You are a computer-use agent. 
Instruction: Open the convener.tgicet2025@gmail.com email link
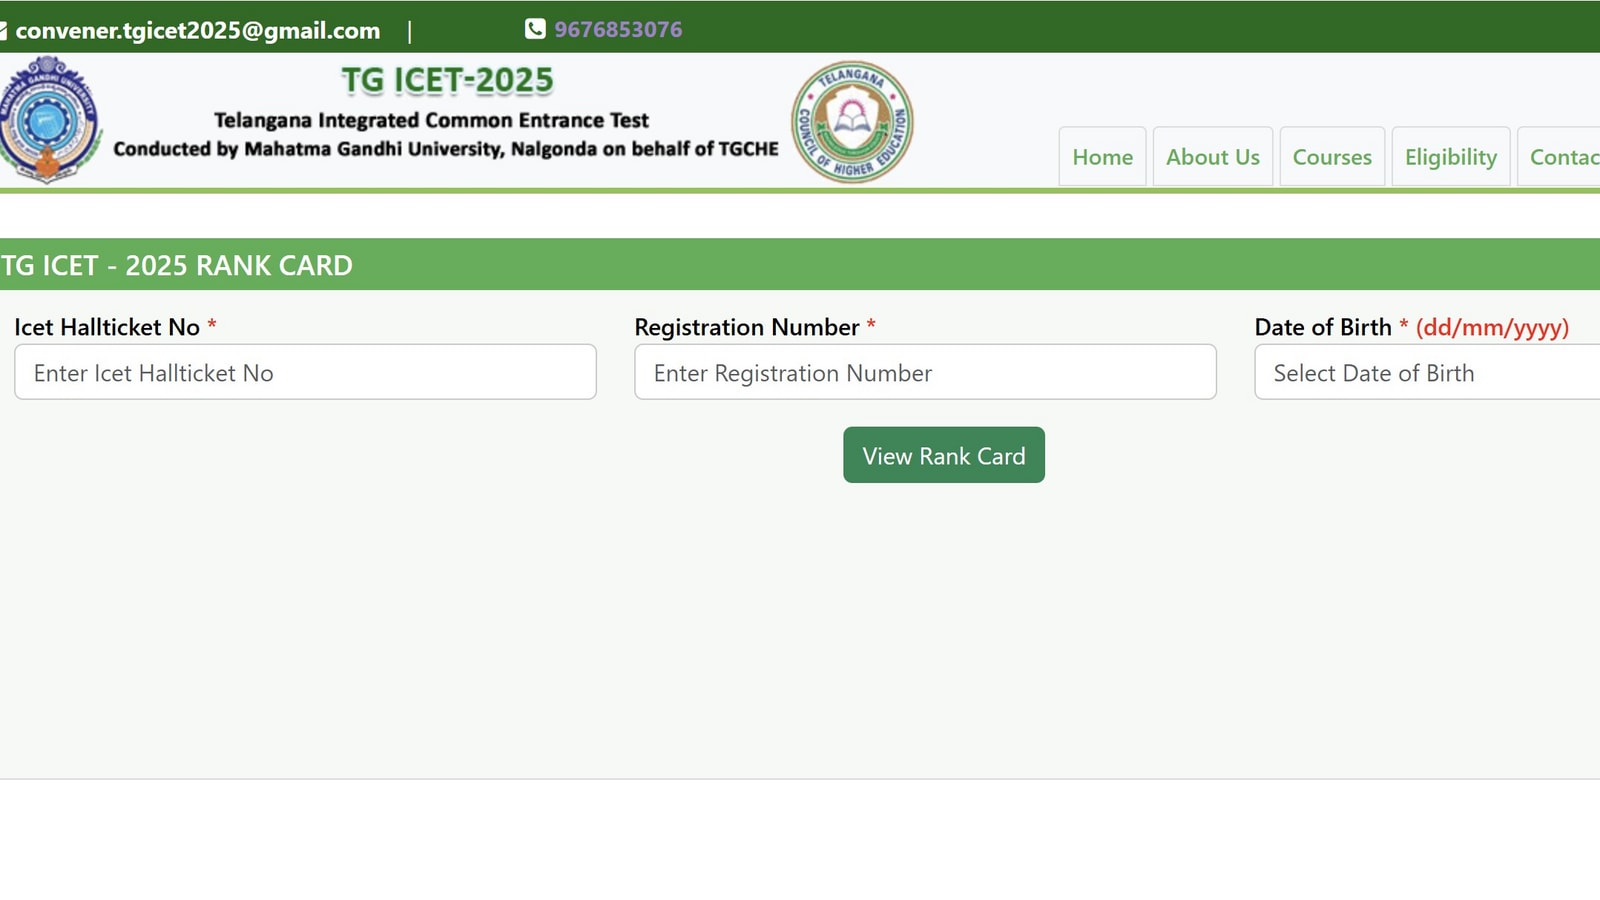[198, 30]
